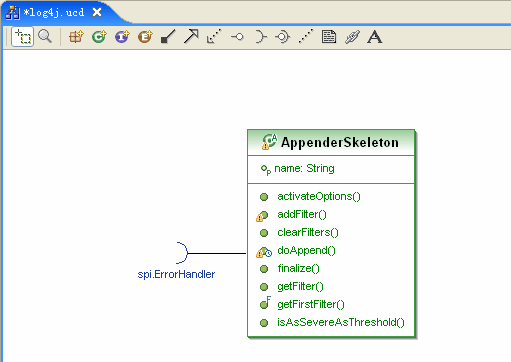
Task: Select the generalization arrow tool
Action: point(191,36)
